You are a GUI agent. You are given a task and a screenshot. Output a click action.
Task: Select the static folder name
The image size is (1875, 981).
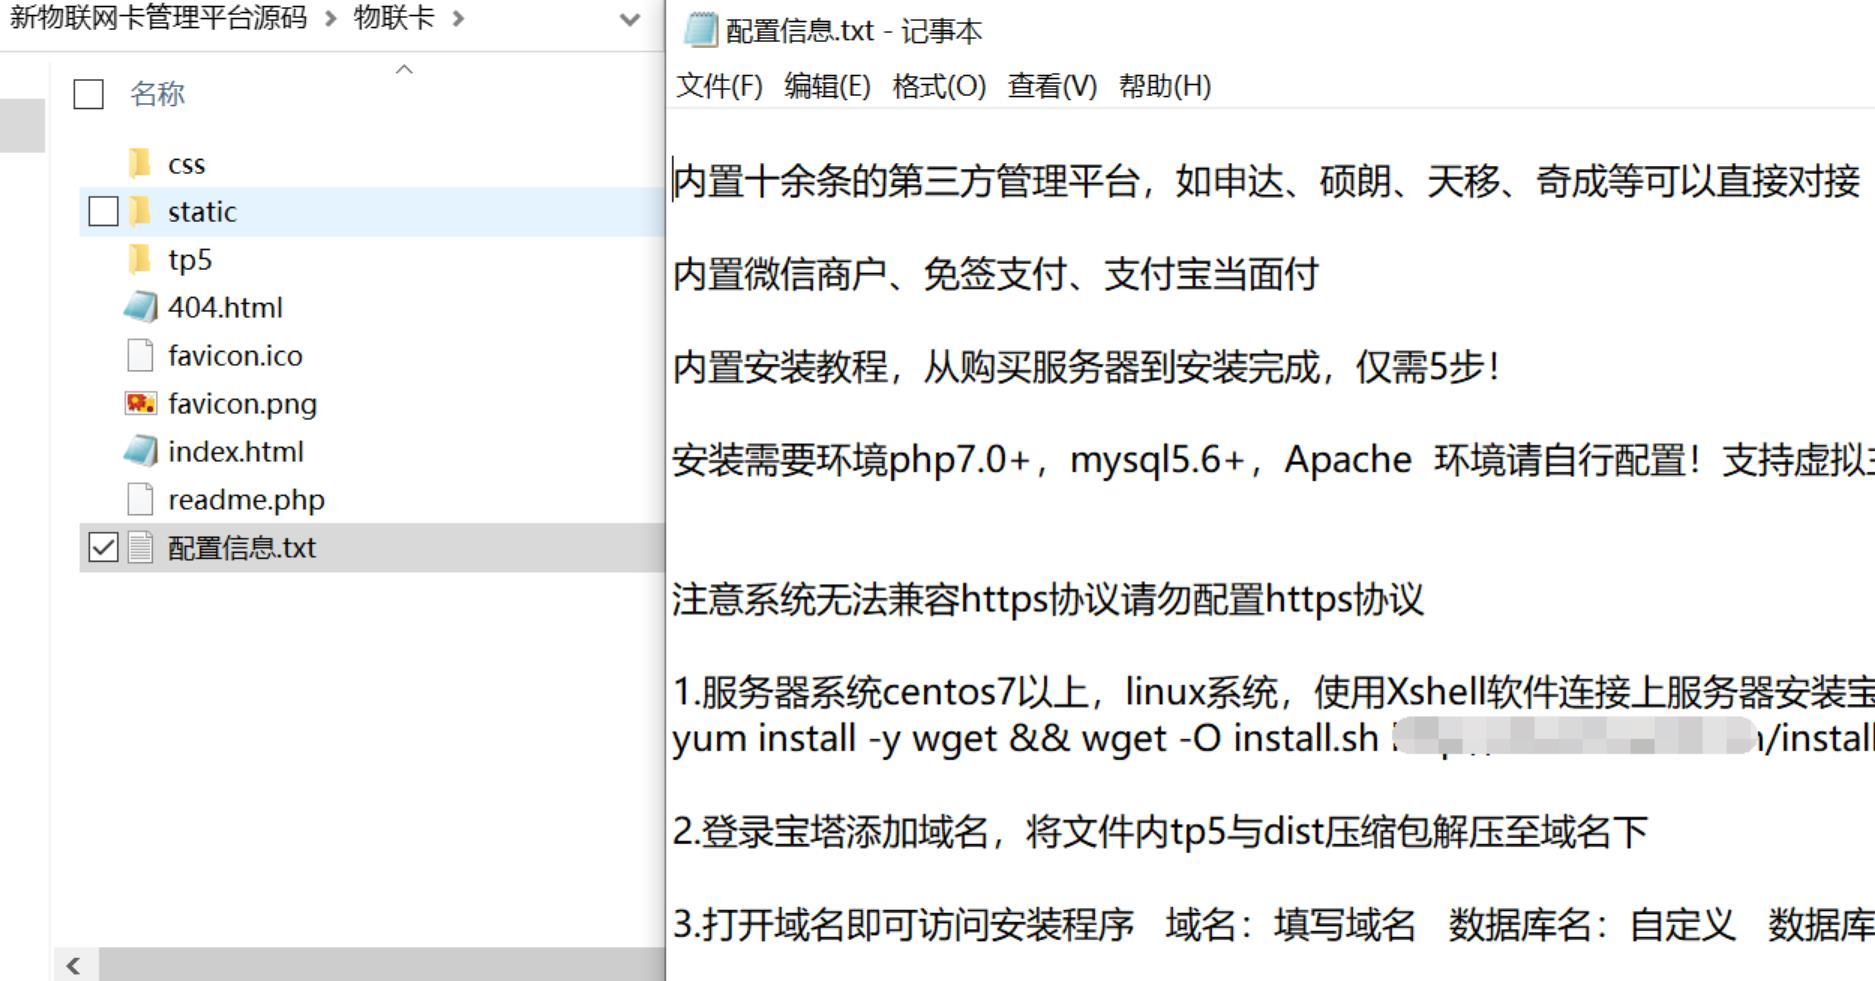(202, 211)
